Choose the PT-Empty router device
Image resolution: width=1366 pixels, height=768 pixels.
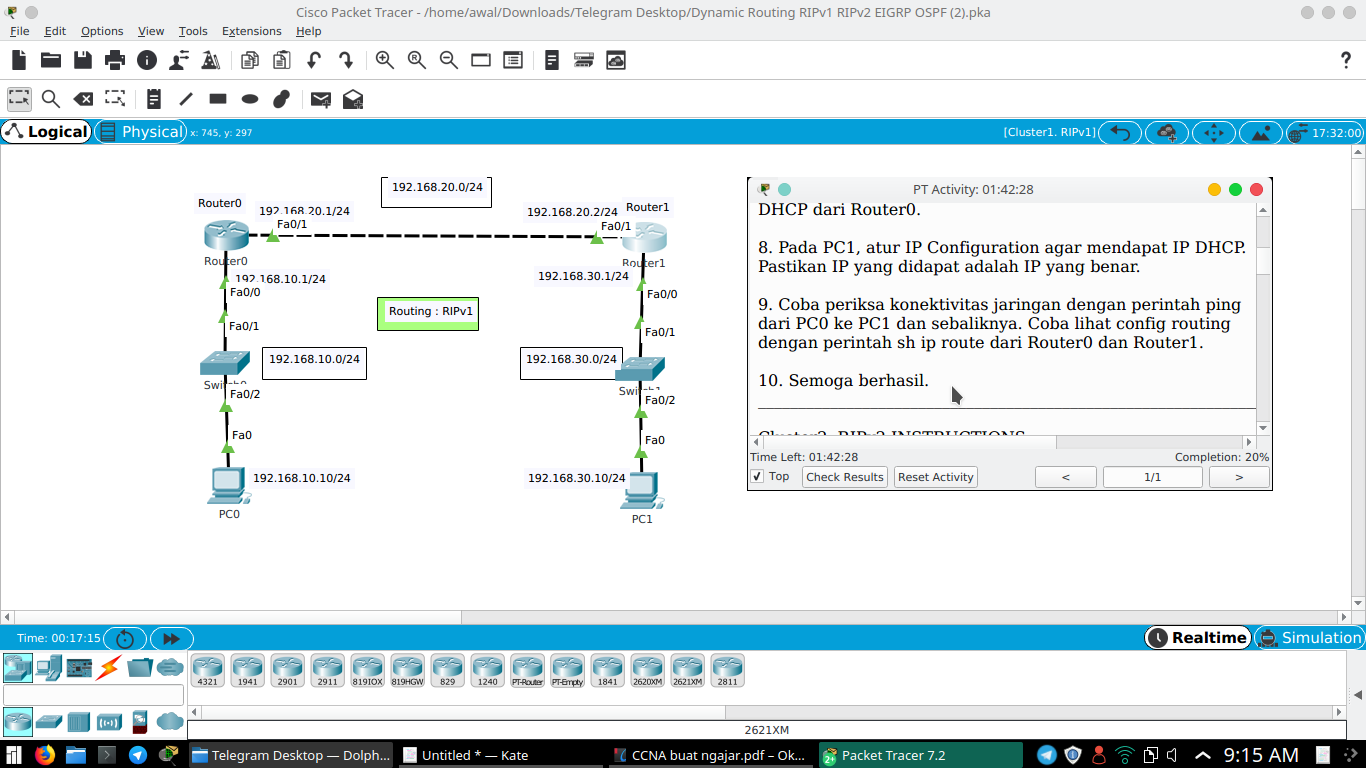568,670
